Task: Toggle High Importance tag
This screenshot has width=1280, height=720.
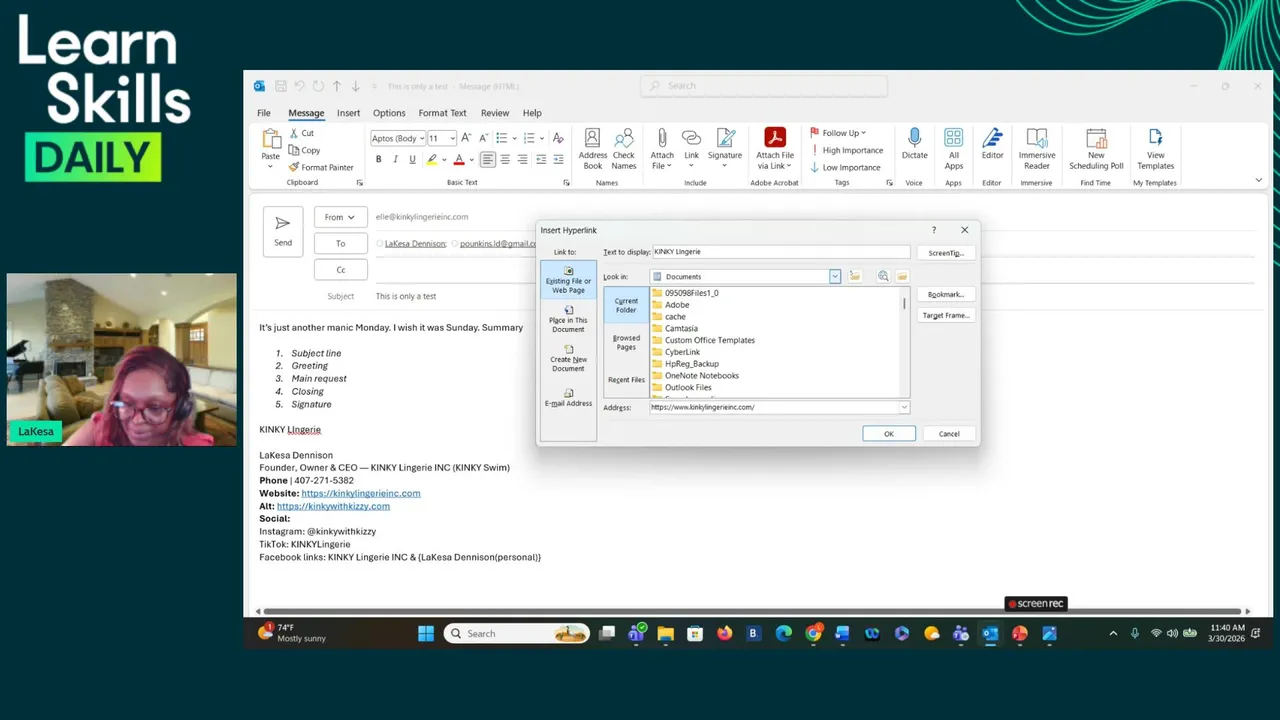Action: pyautogui.click(x=846, y=150)
